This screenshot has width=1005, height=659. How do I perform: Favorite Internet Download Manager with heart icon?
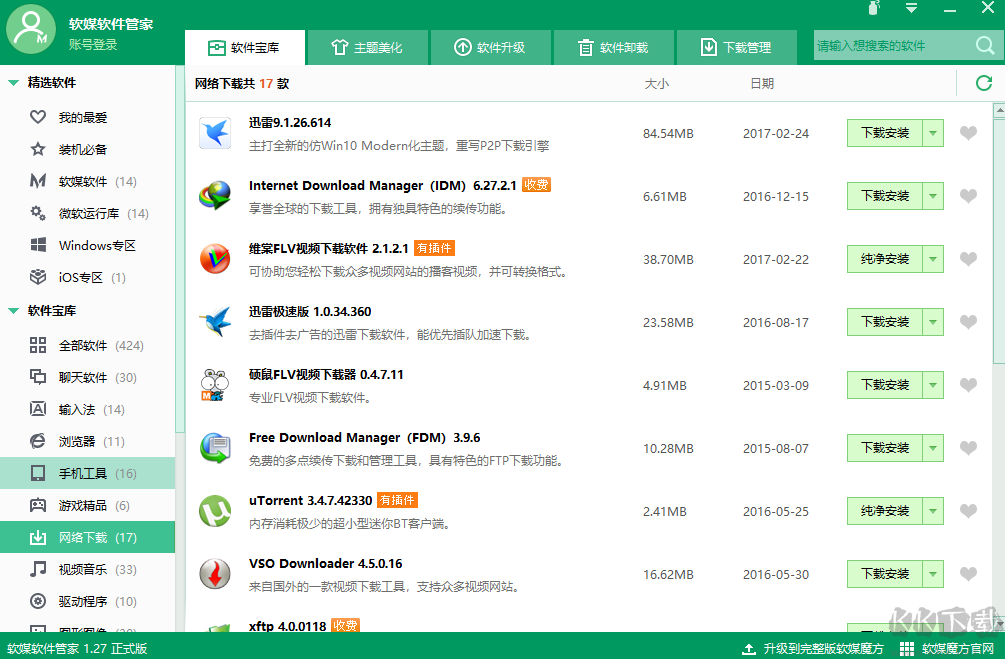(x=968, y=196)
